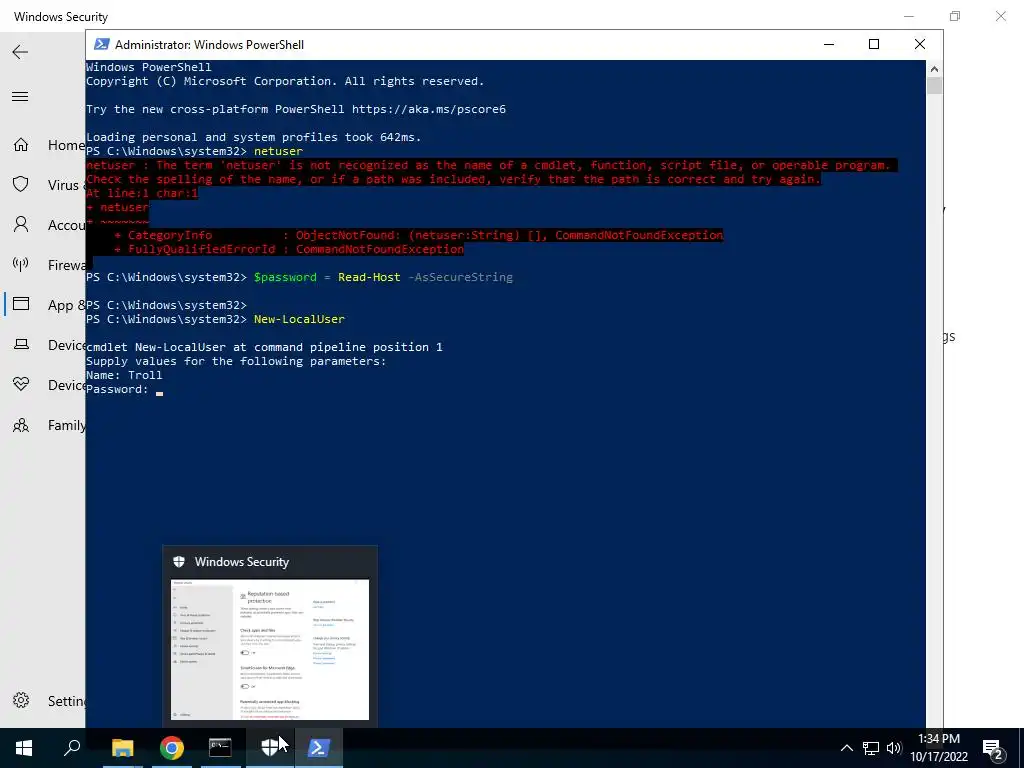Screen dimensions: 1024x768
Task: Maximize the PowerShell window
Action: coord(874,44)
